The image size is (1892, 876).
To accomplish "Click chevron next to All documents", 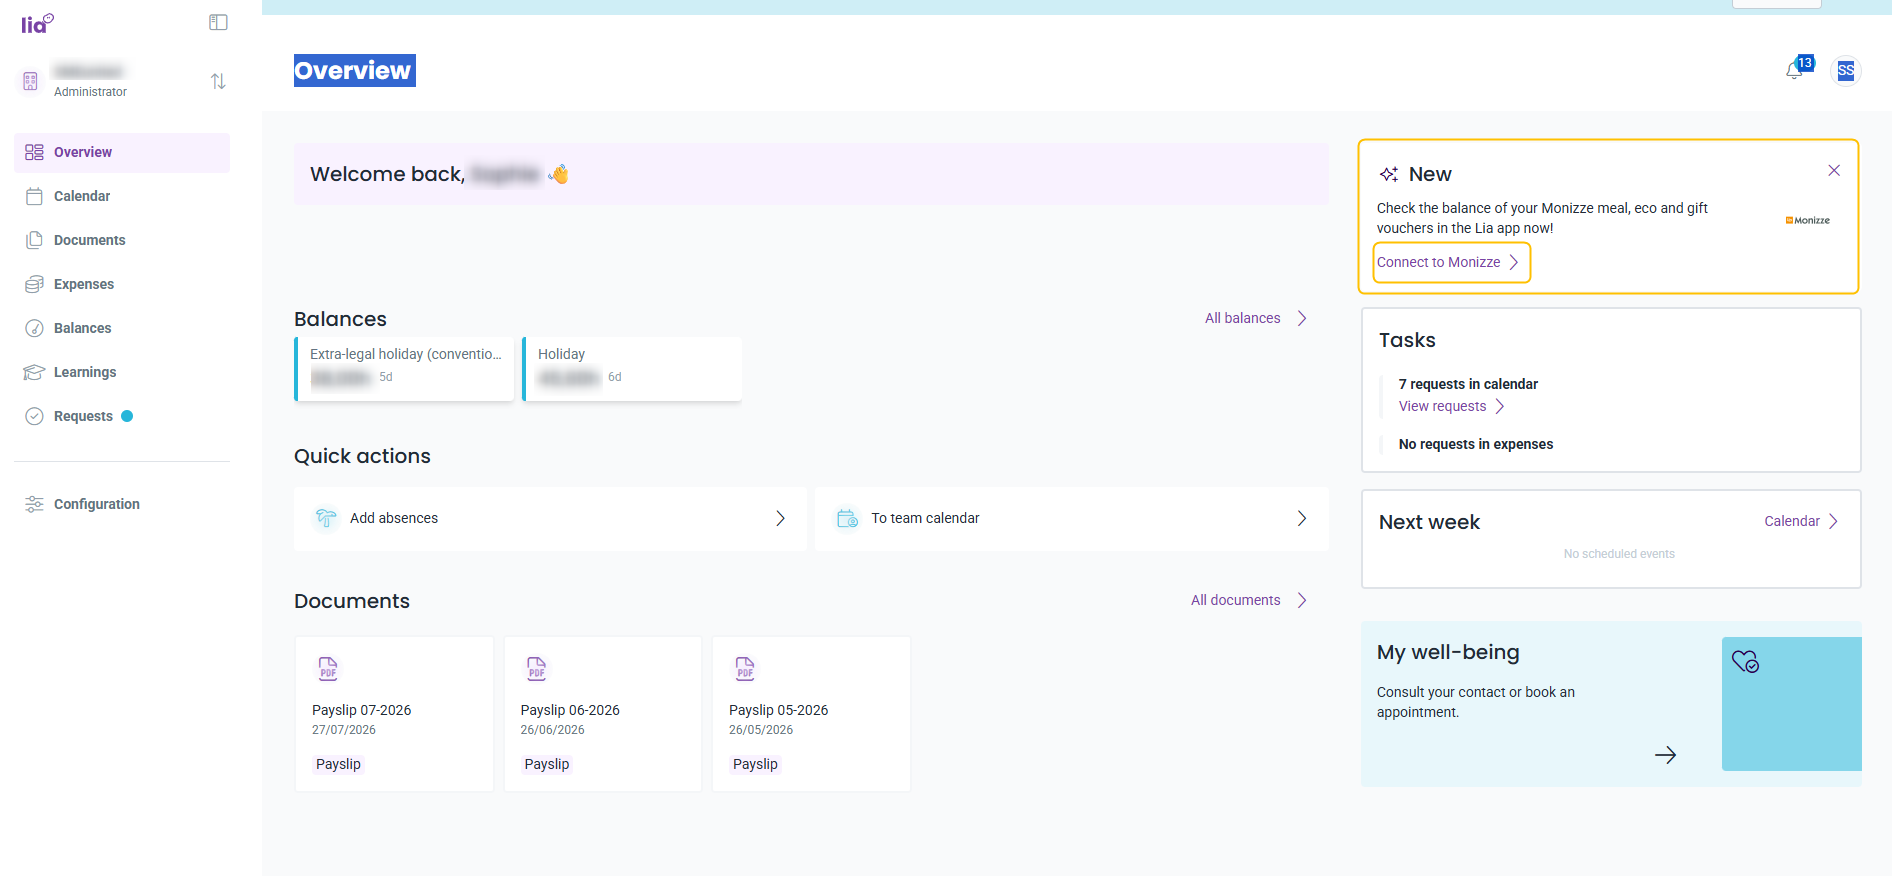I will coord(1302,600).
